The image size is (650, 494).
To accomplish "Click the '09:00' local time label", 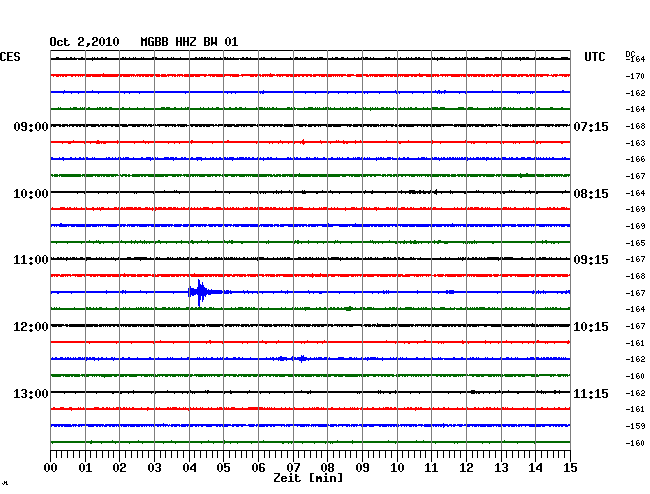I will (x=31, y=126).
